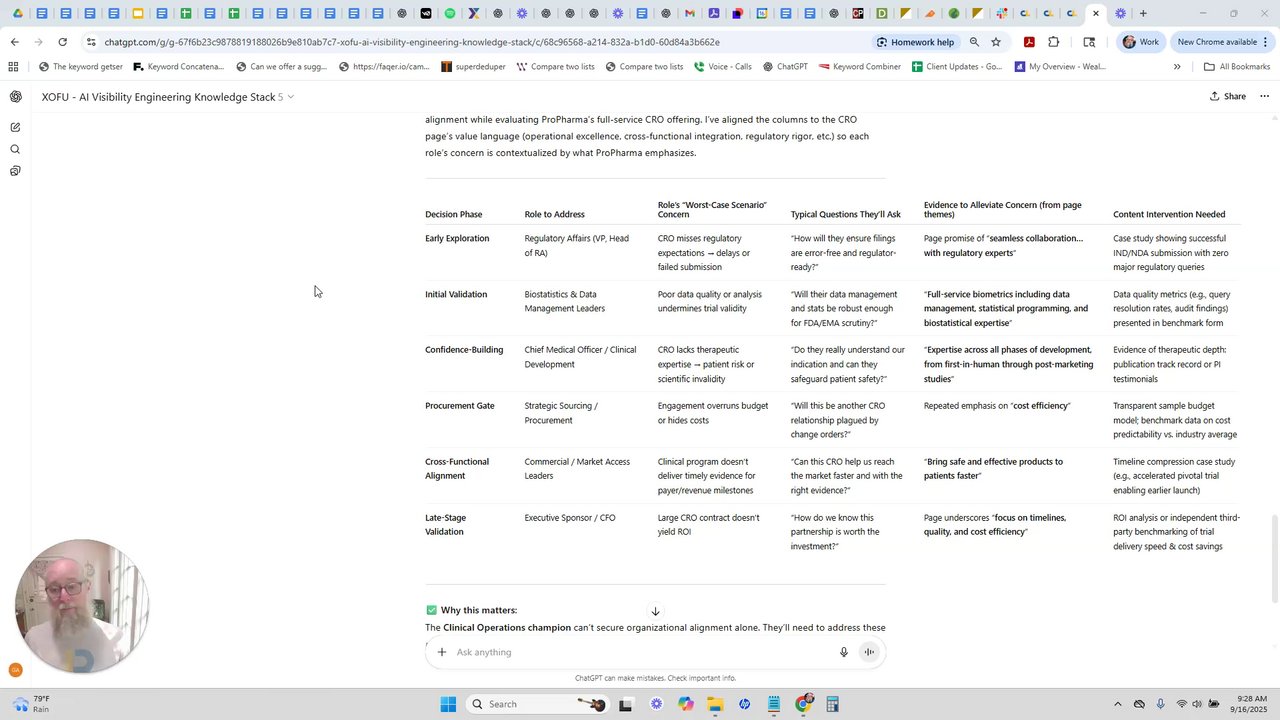
Task: Click the site information icon in address bar
Action: pos(91,42)
